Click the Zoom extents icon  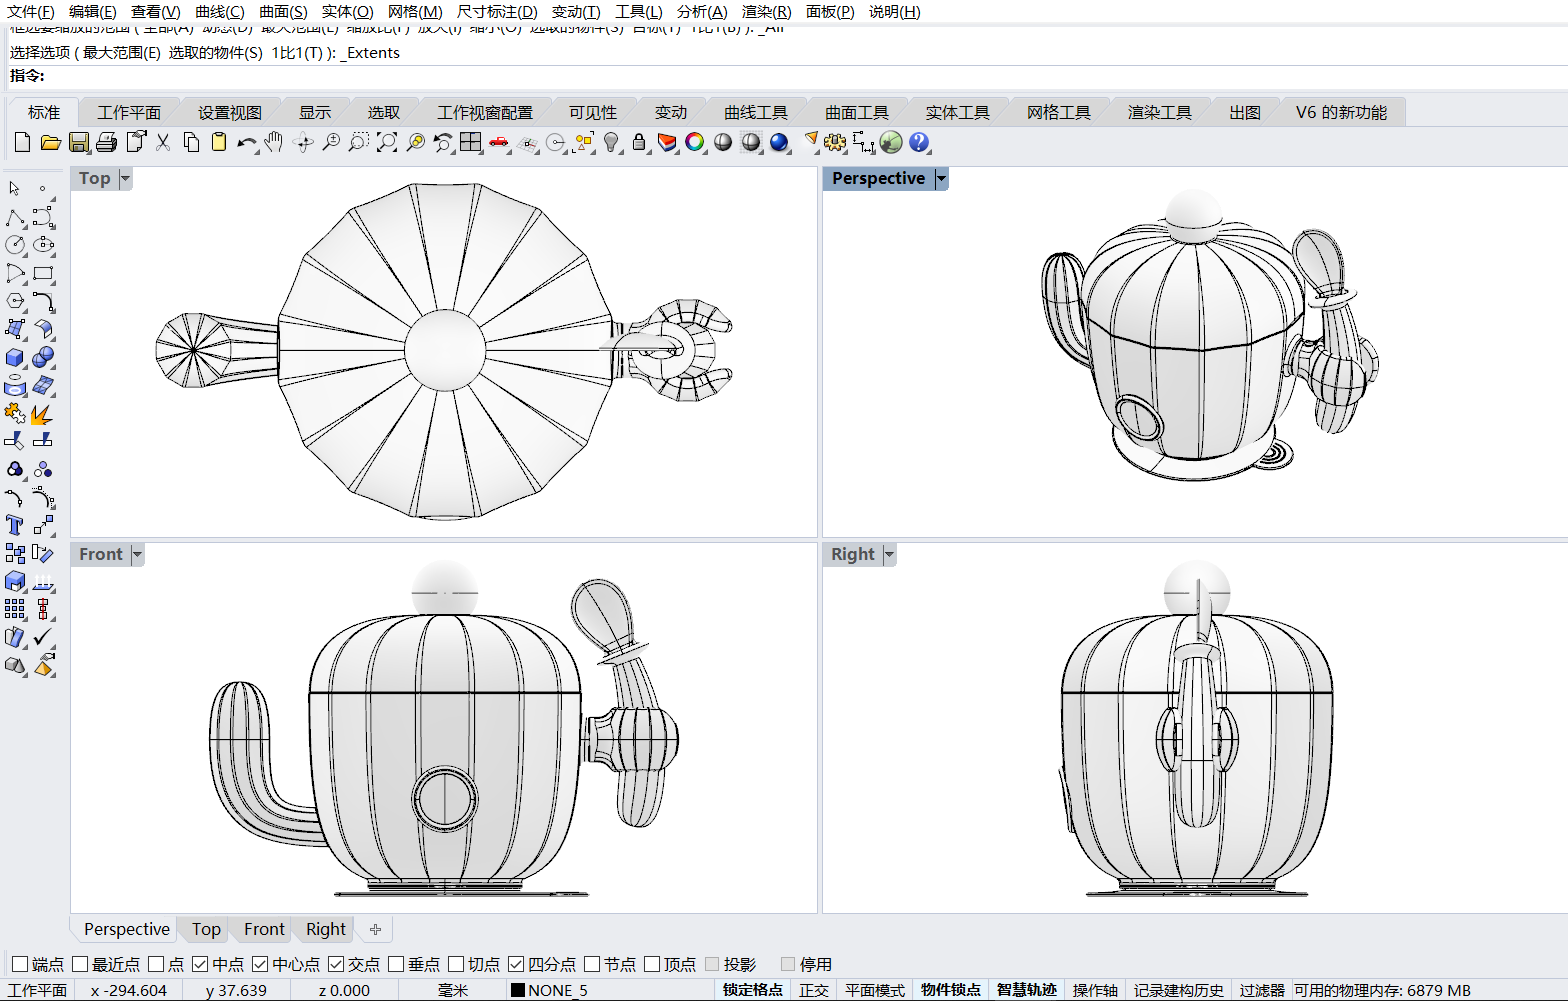tap(387, 143)
